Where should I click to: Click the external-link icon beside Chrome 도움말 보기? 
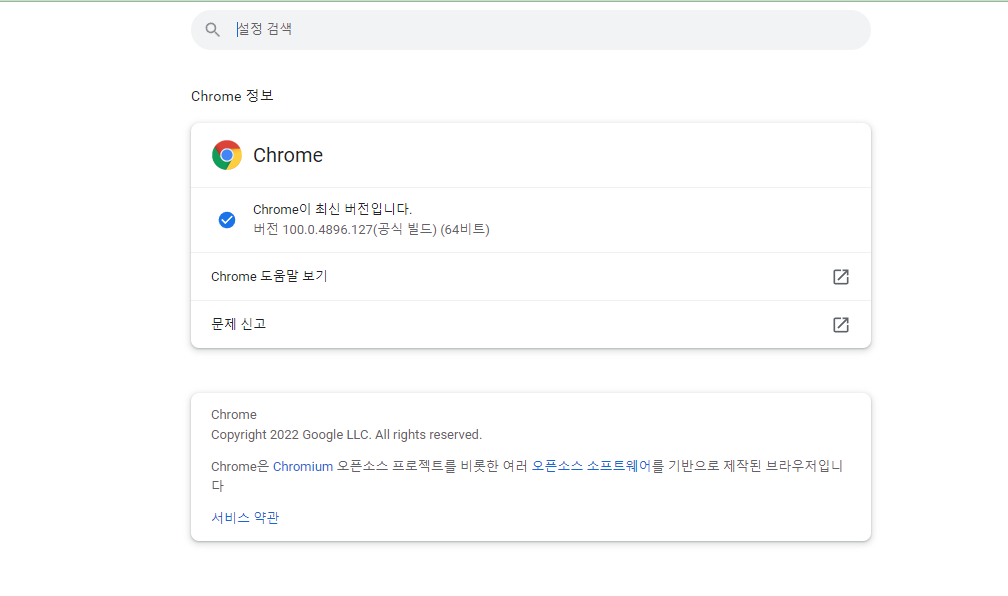[x=840, y=276]
